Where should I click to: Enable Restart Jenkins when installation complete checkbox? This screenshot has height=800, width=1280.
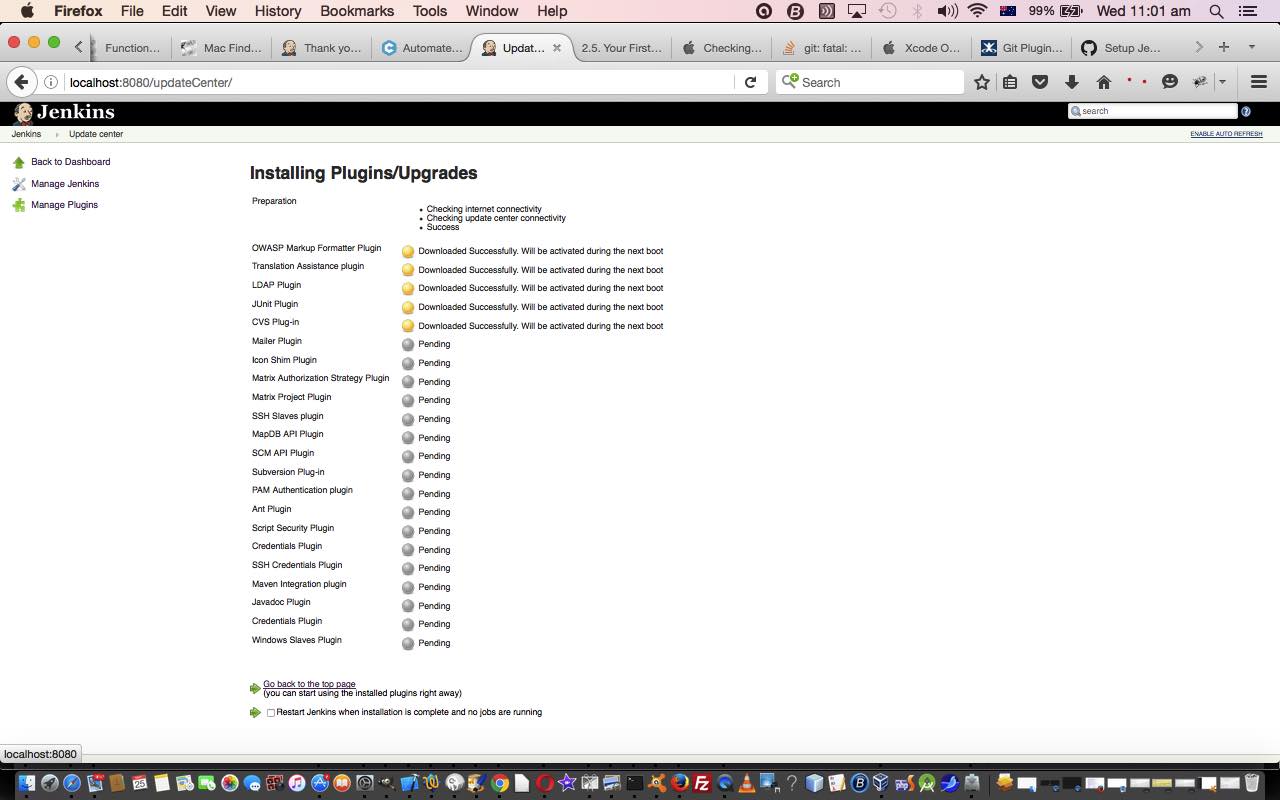(271, 713)
